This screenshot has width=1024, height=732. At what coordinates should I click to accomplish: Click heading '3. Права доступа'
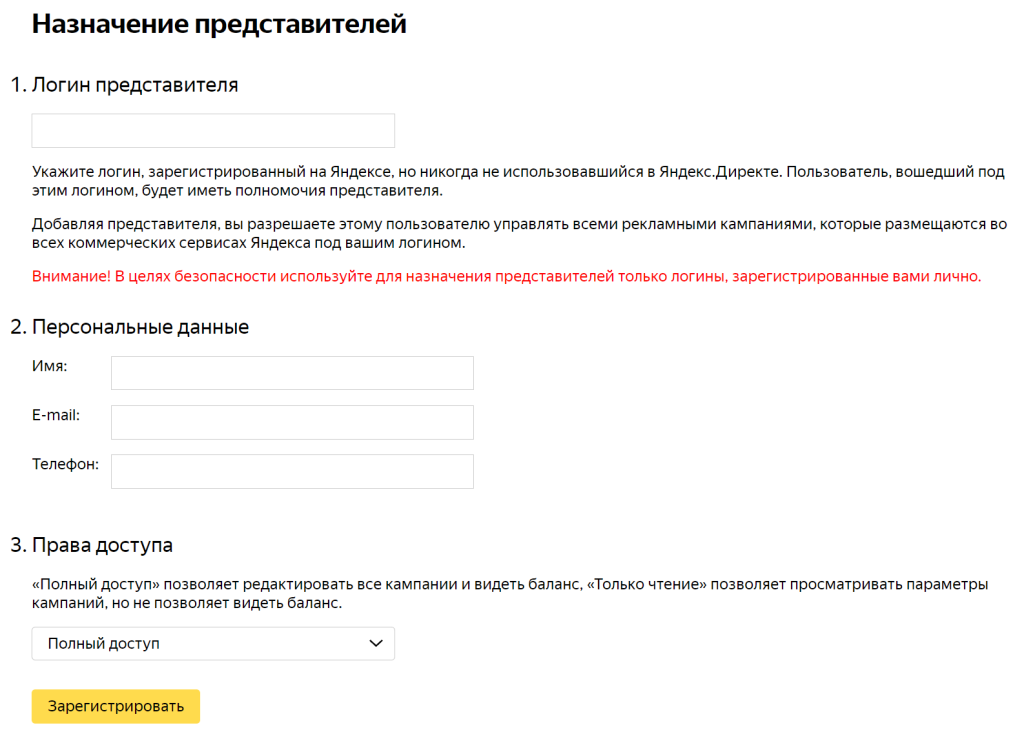tap(91, 545)
